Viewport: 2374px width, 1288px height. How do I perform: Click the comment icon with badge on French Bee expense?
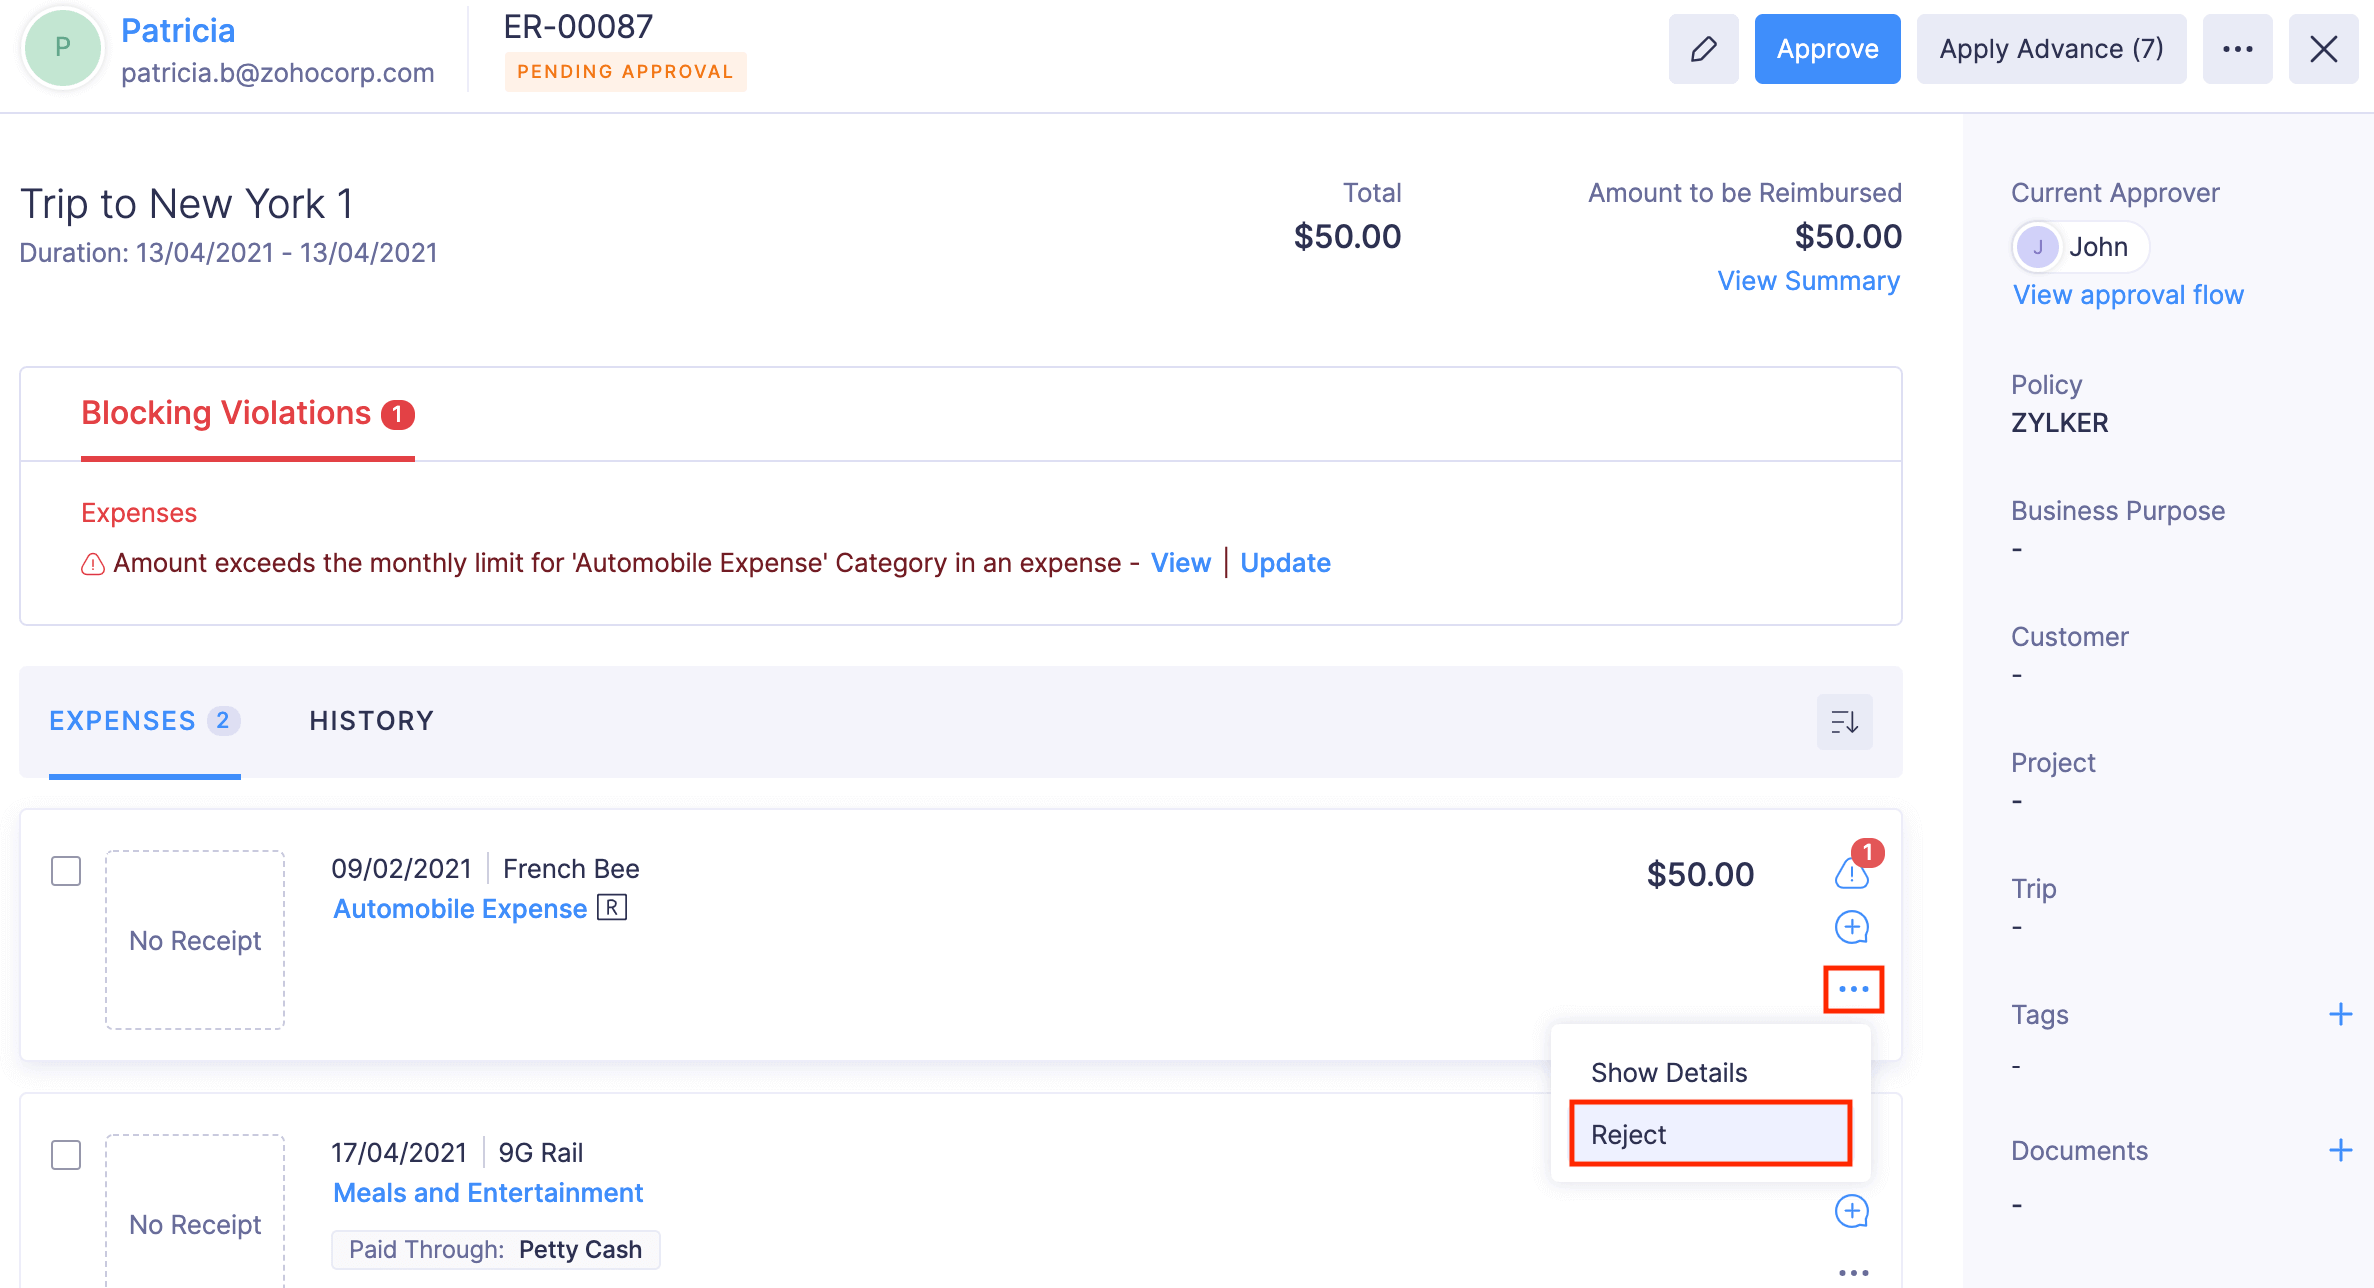pyautogui.click(x=1851, y=874)
